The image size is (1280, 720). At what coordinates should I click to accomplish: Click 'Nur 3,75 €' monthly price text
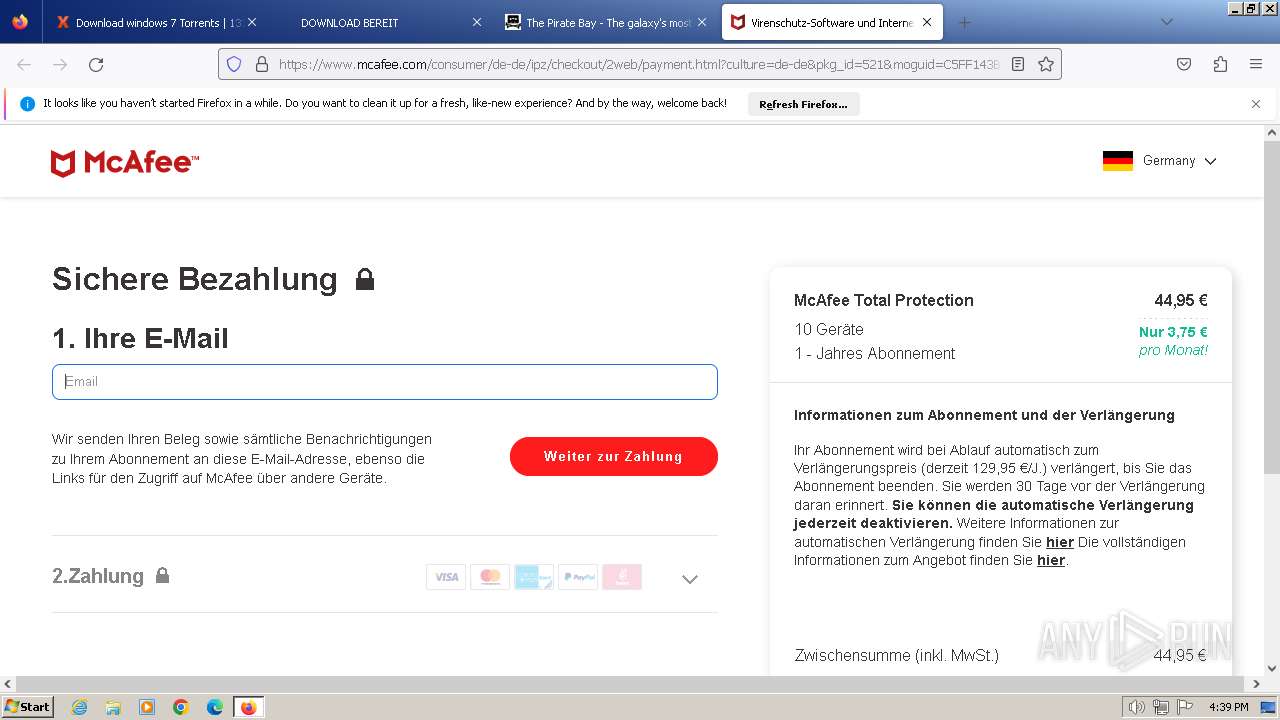pos(1173,332)
